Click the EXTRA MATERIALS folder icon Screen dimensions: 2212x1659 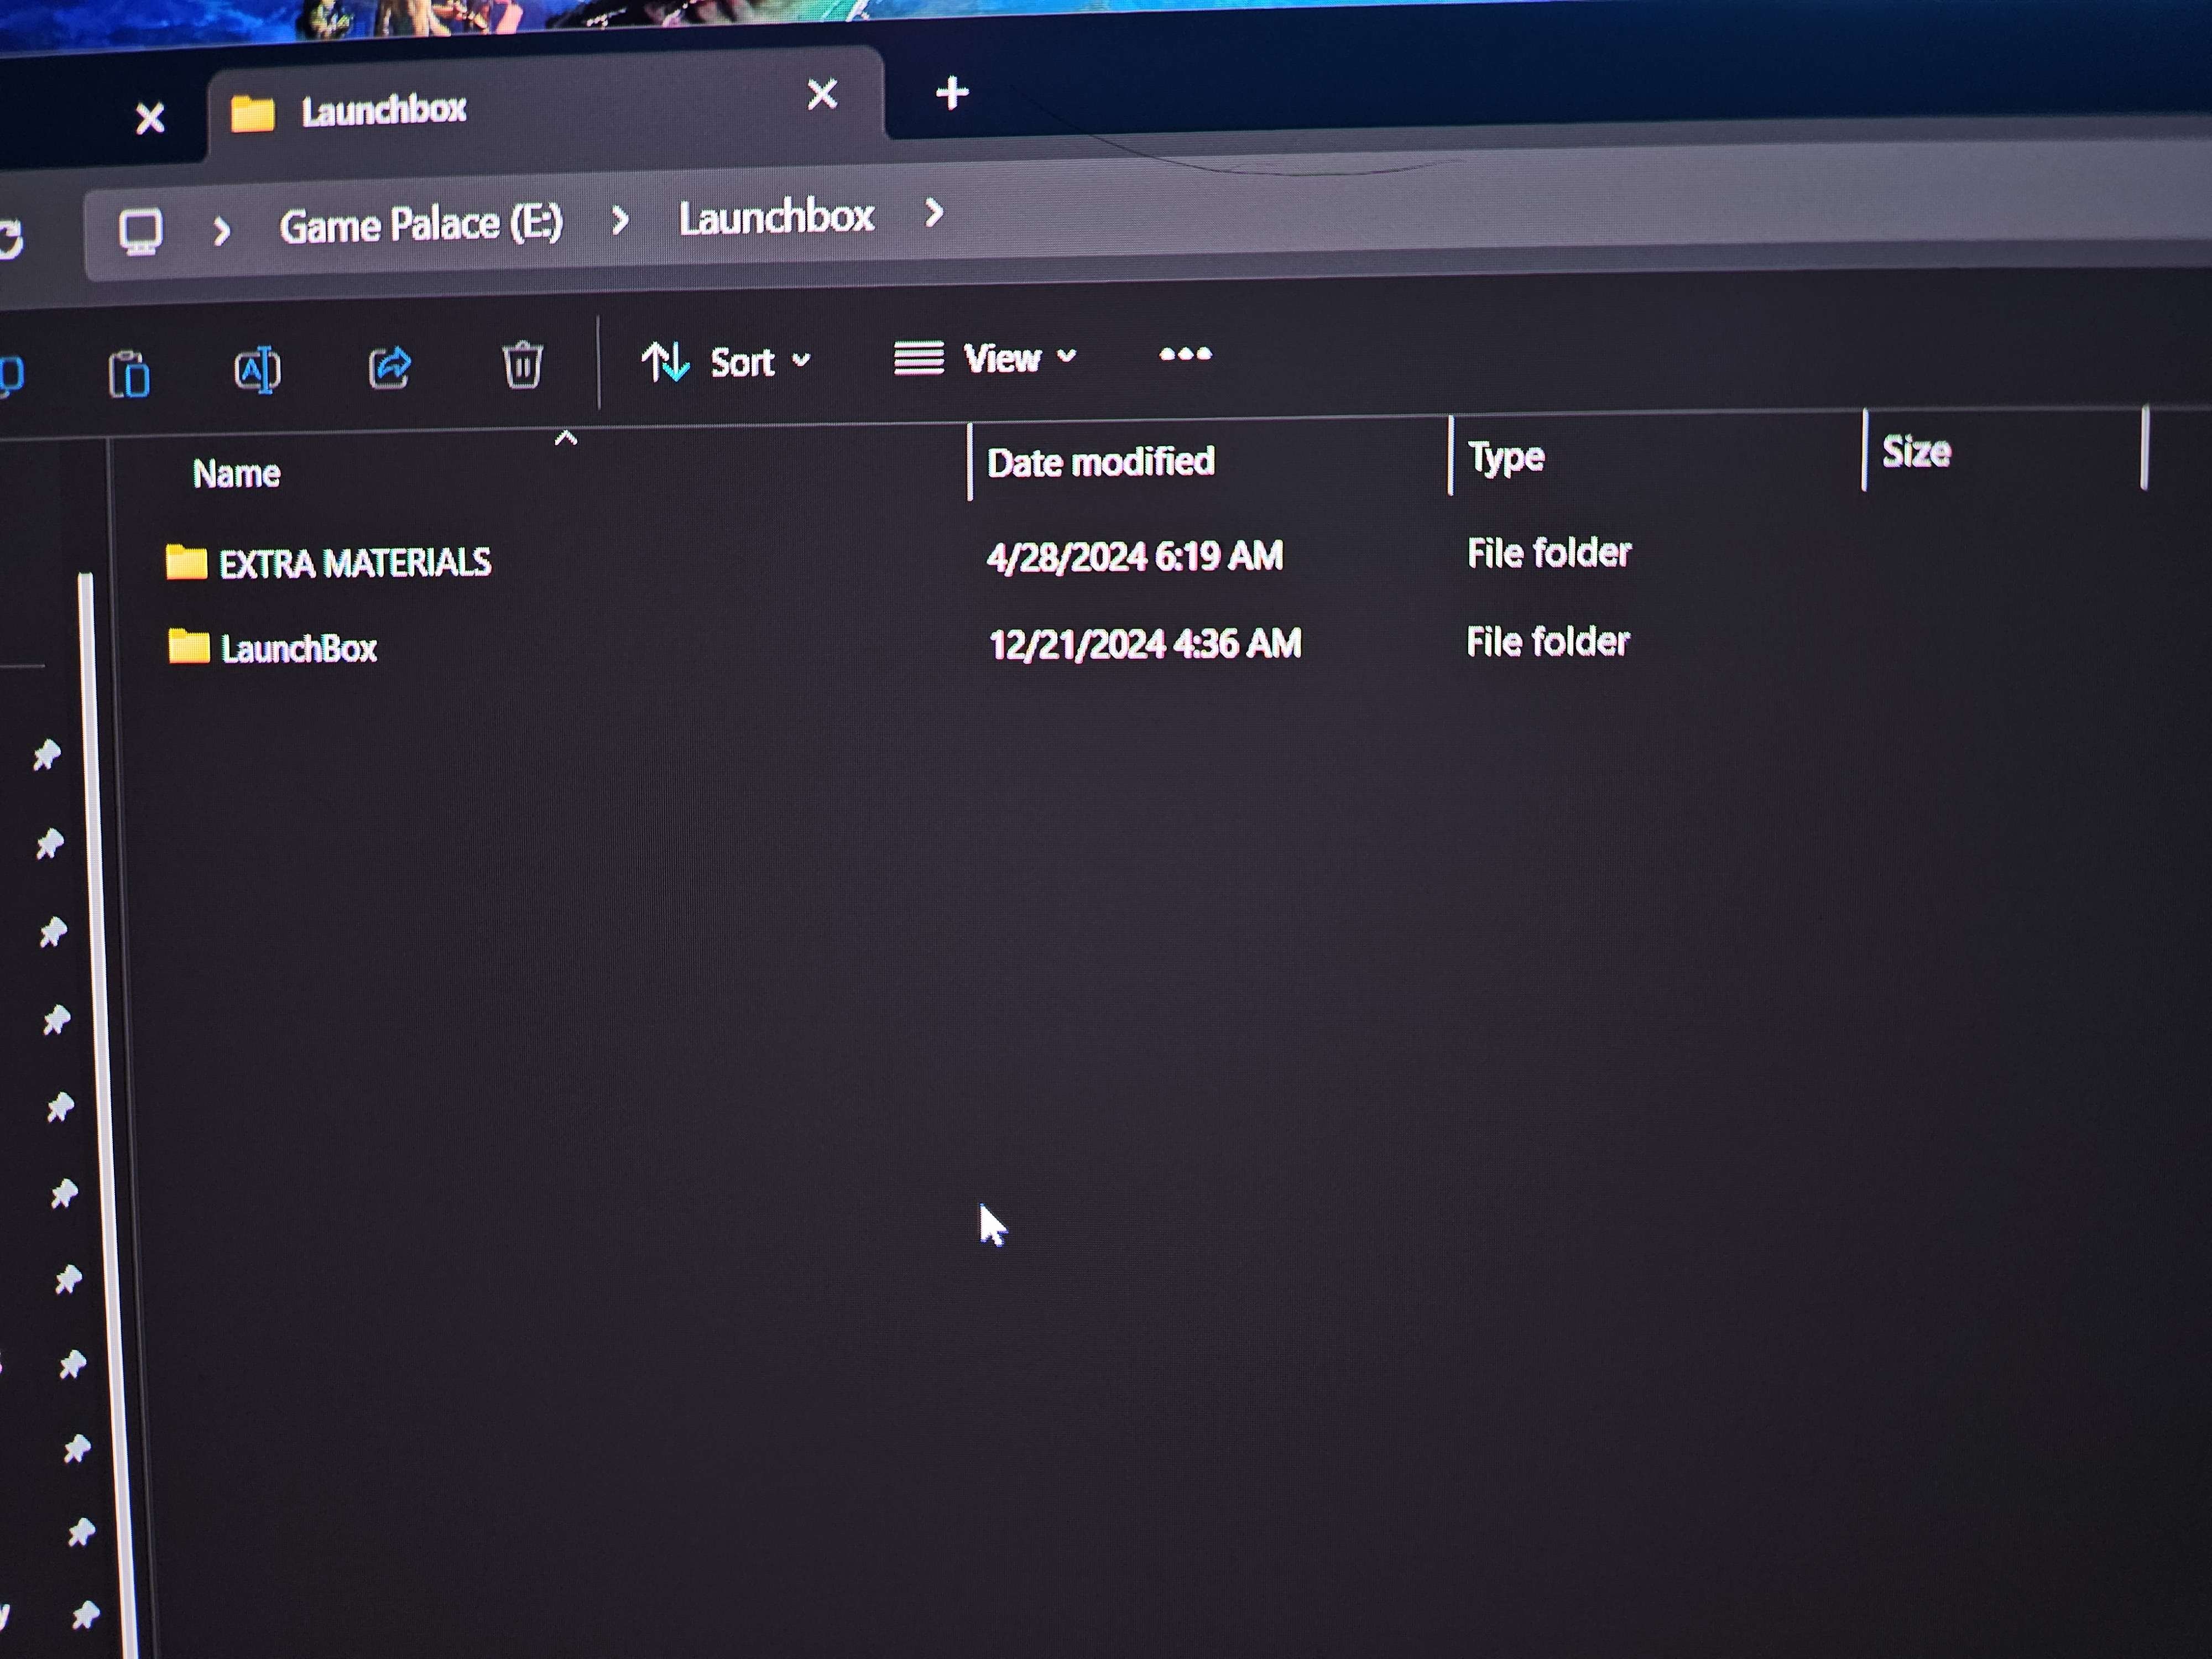pos(186,562)
